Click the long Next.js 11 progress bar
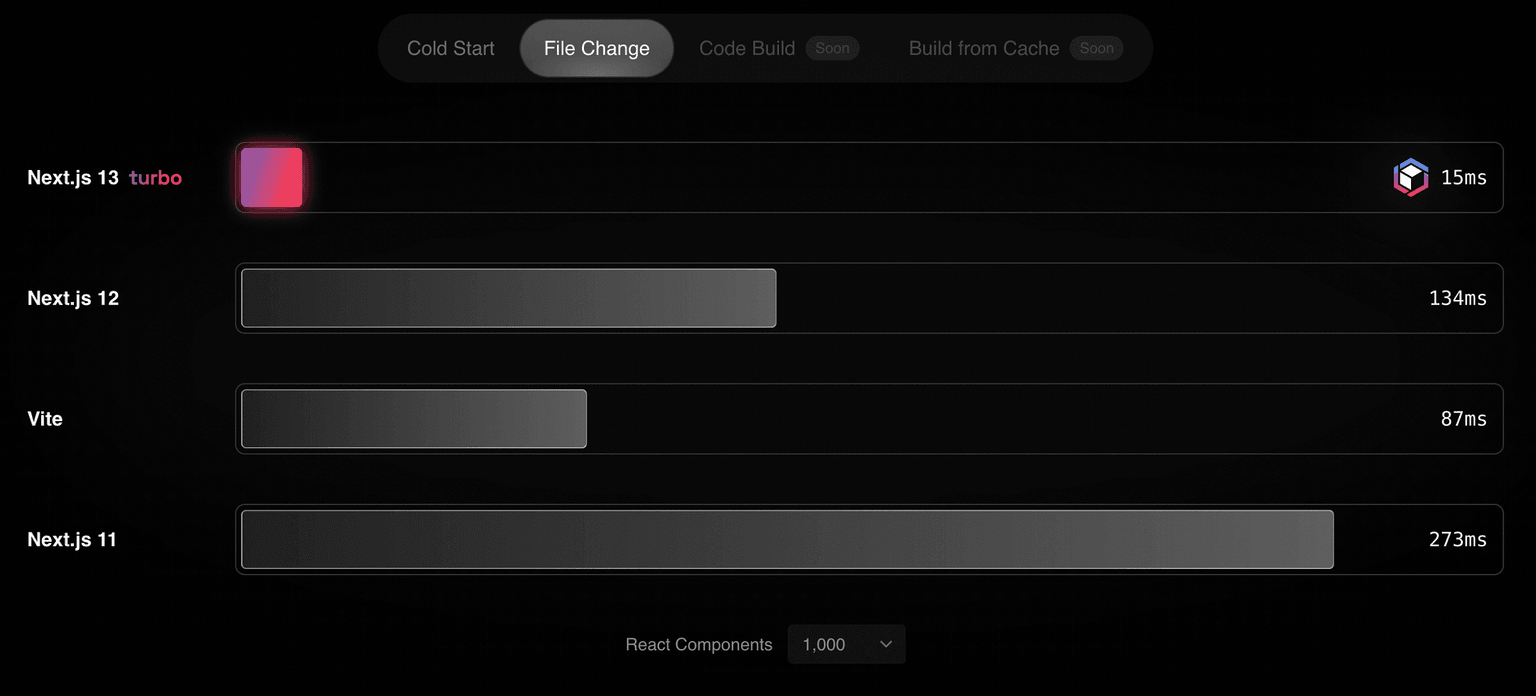1536x696 pixels. pos(787,540)
